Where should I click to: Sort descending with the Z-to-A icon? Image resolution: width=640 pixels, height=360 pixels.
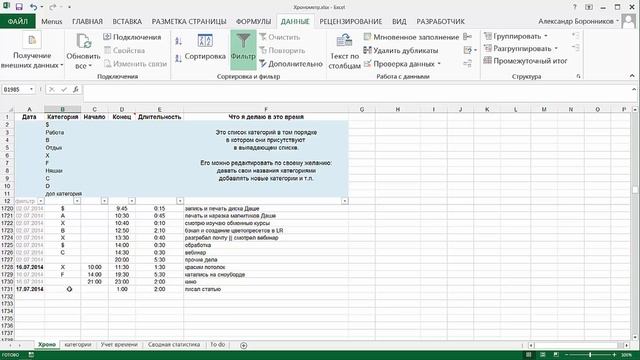pyautogui.click(x=179, y=58)
